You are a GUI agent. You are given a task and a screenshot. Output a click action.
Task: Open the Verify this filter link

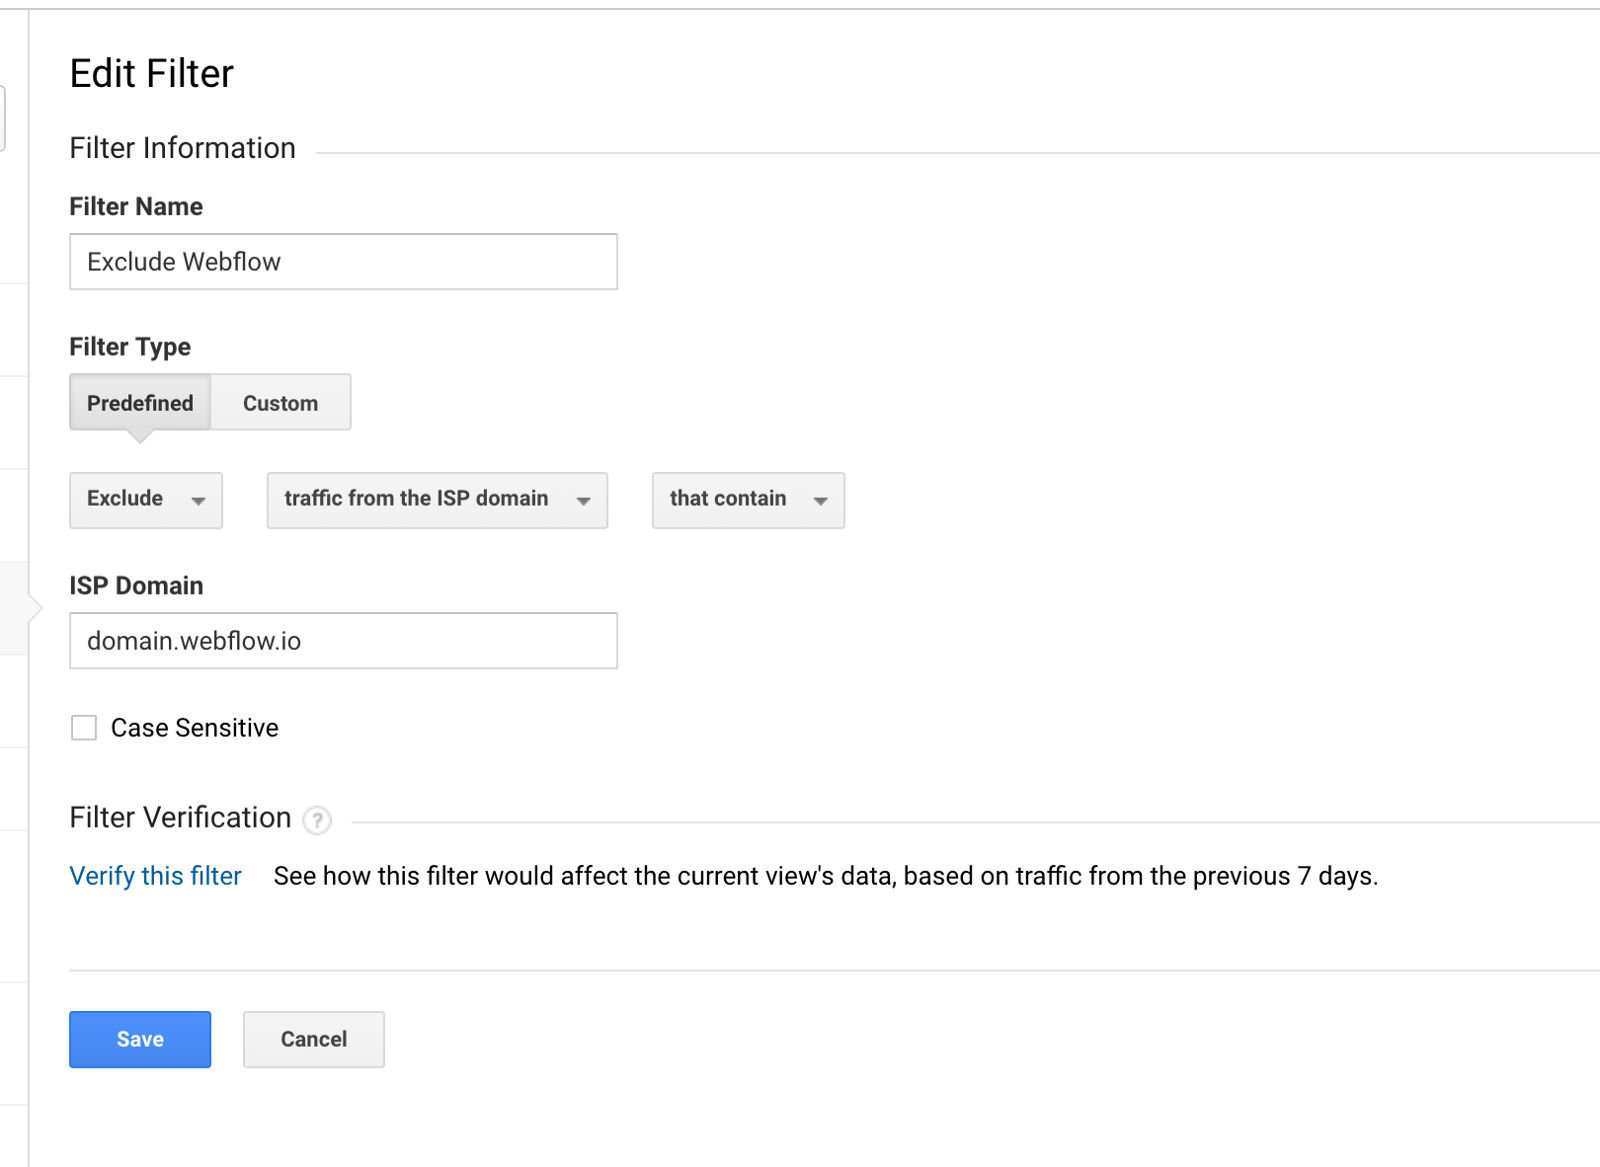point(155,876)
